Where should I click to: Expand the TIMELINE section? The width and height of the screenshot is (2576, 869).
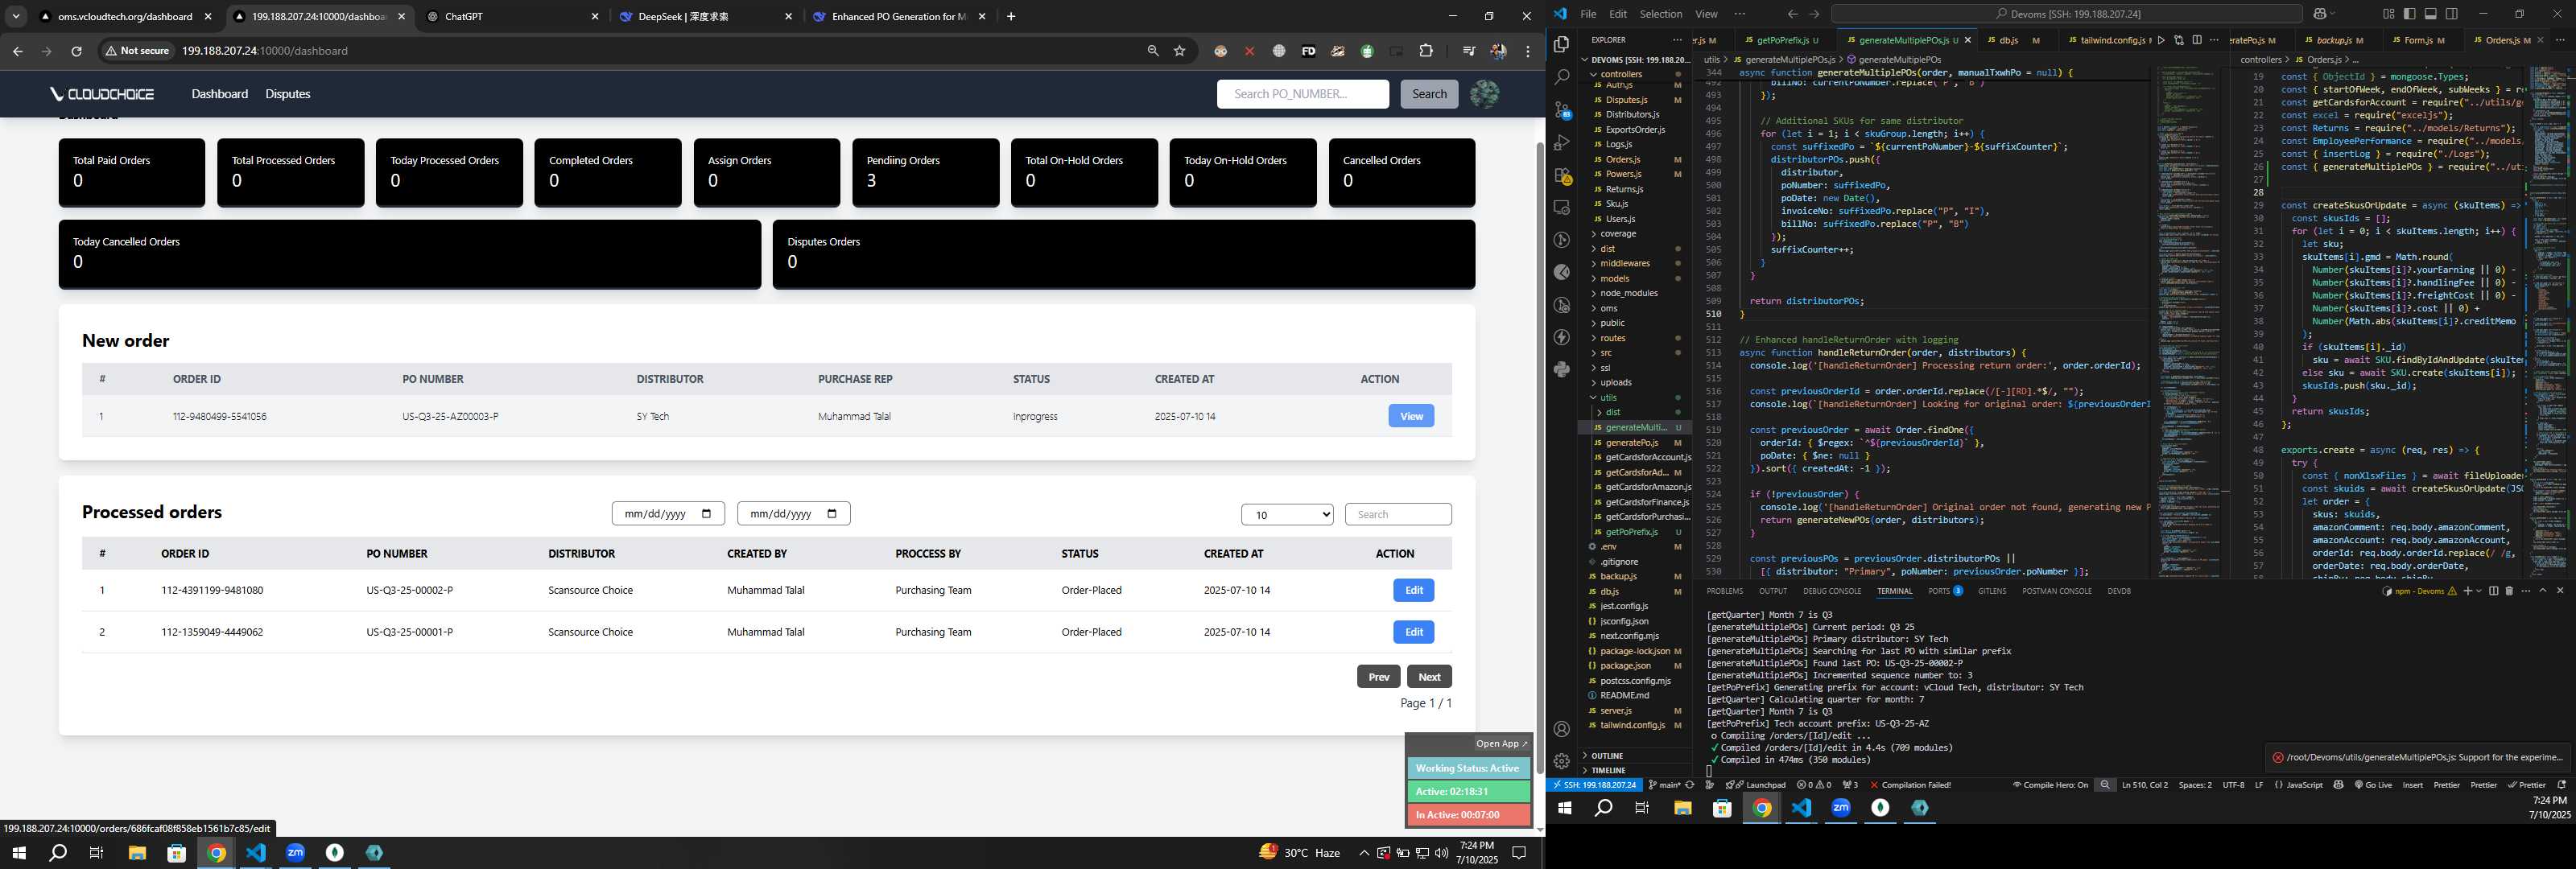point(1608,771)
